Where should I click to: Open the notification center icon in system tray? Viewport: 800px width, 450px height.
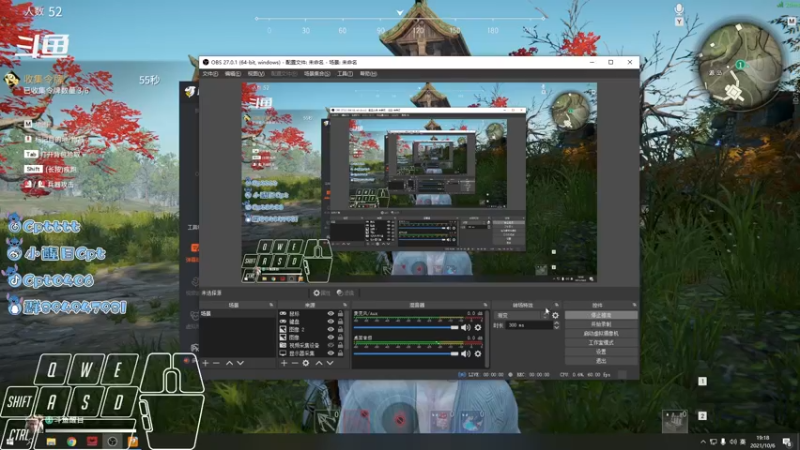coord(787,442)
